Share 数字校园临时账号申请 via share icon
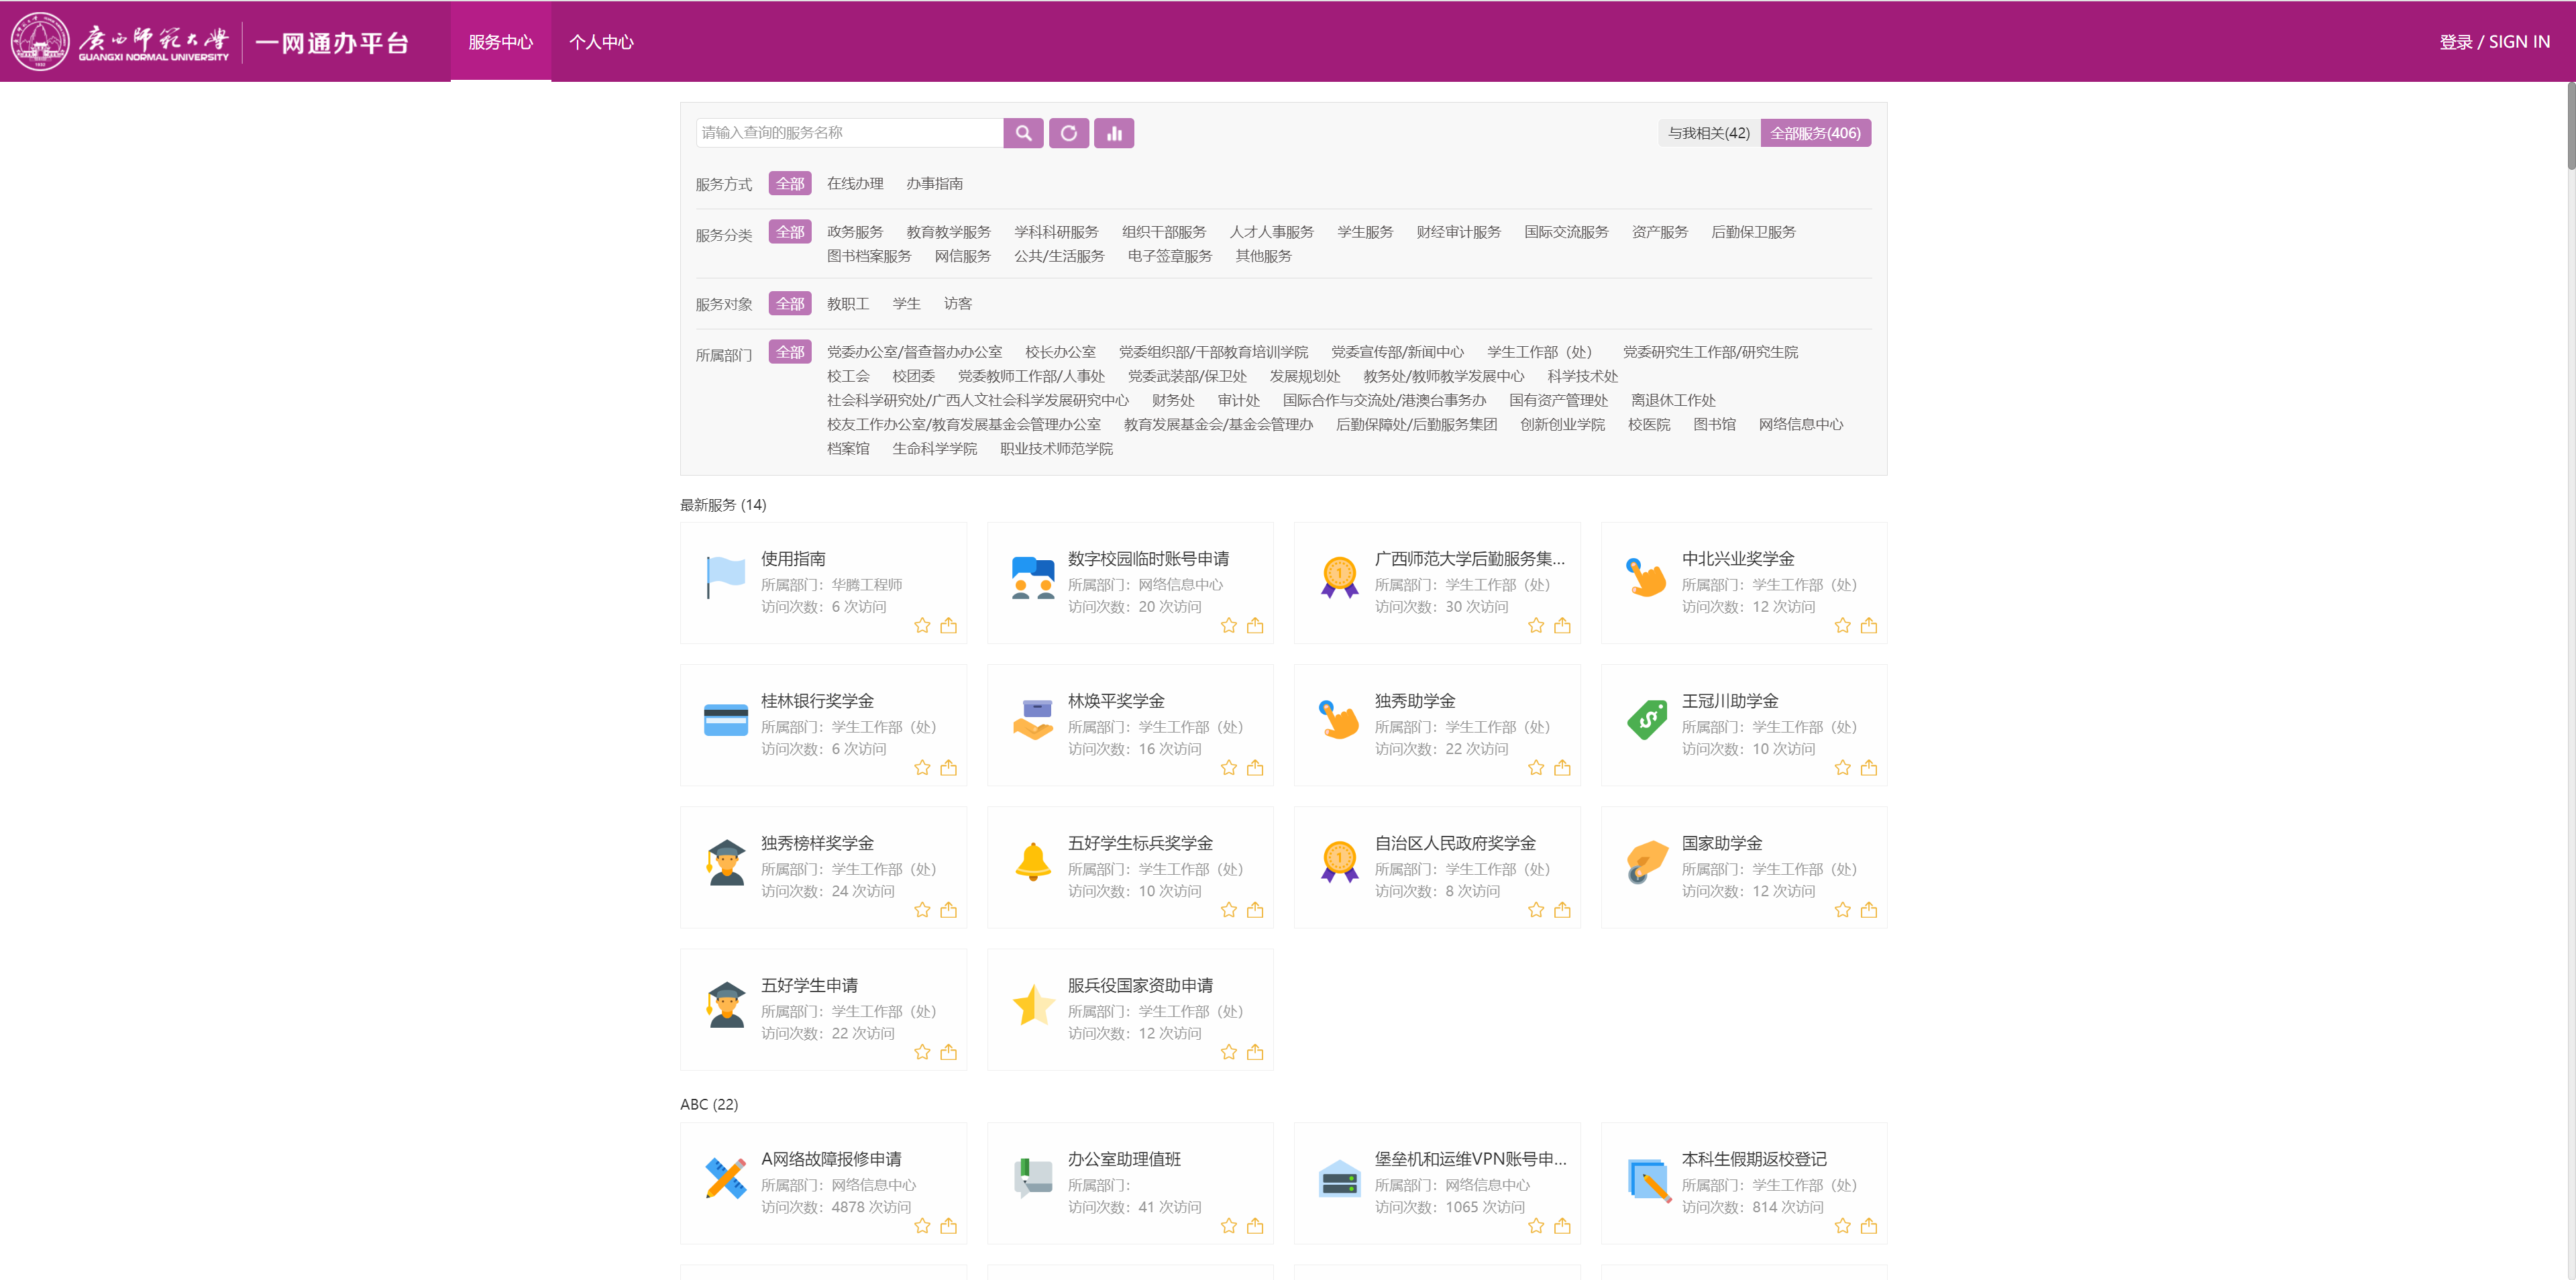 (1255, 626)
